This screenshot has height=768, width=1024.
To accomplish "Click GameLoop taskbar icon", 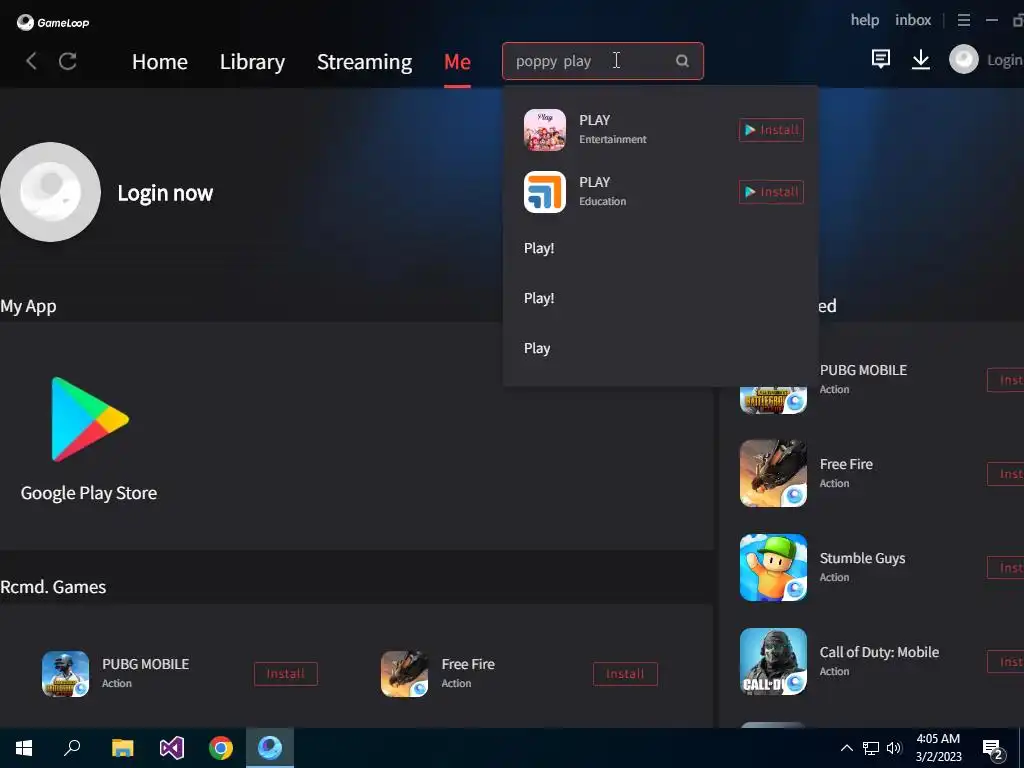I will 270,748.
